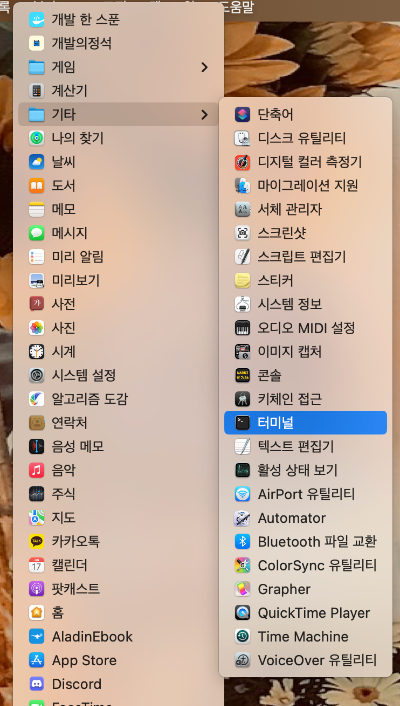
Task: Click the AirPort 유틸리티 icon
Action: [x=242, y=494]
